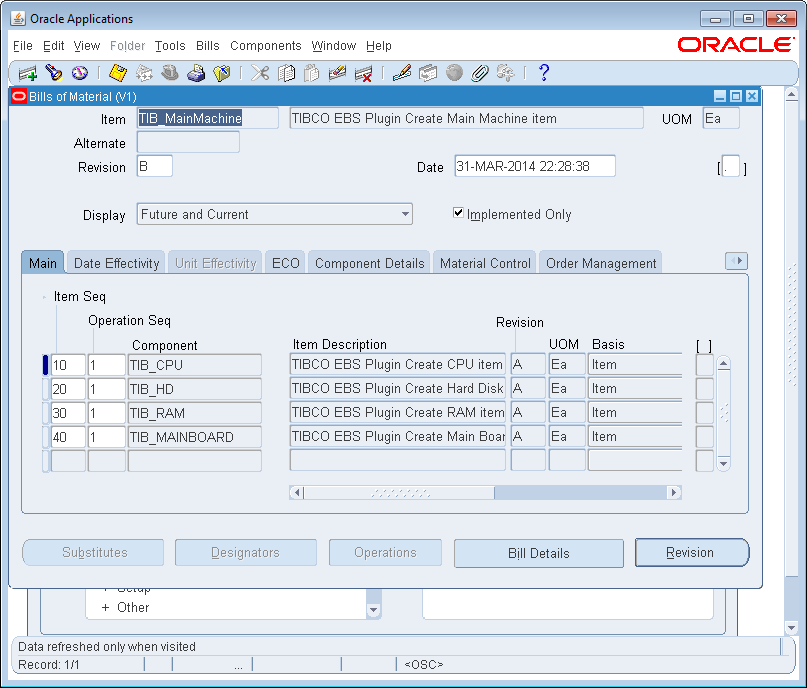Tick the checkbox in the TIB_HD row

pos(704,389)
